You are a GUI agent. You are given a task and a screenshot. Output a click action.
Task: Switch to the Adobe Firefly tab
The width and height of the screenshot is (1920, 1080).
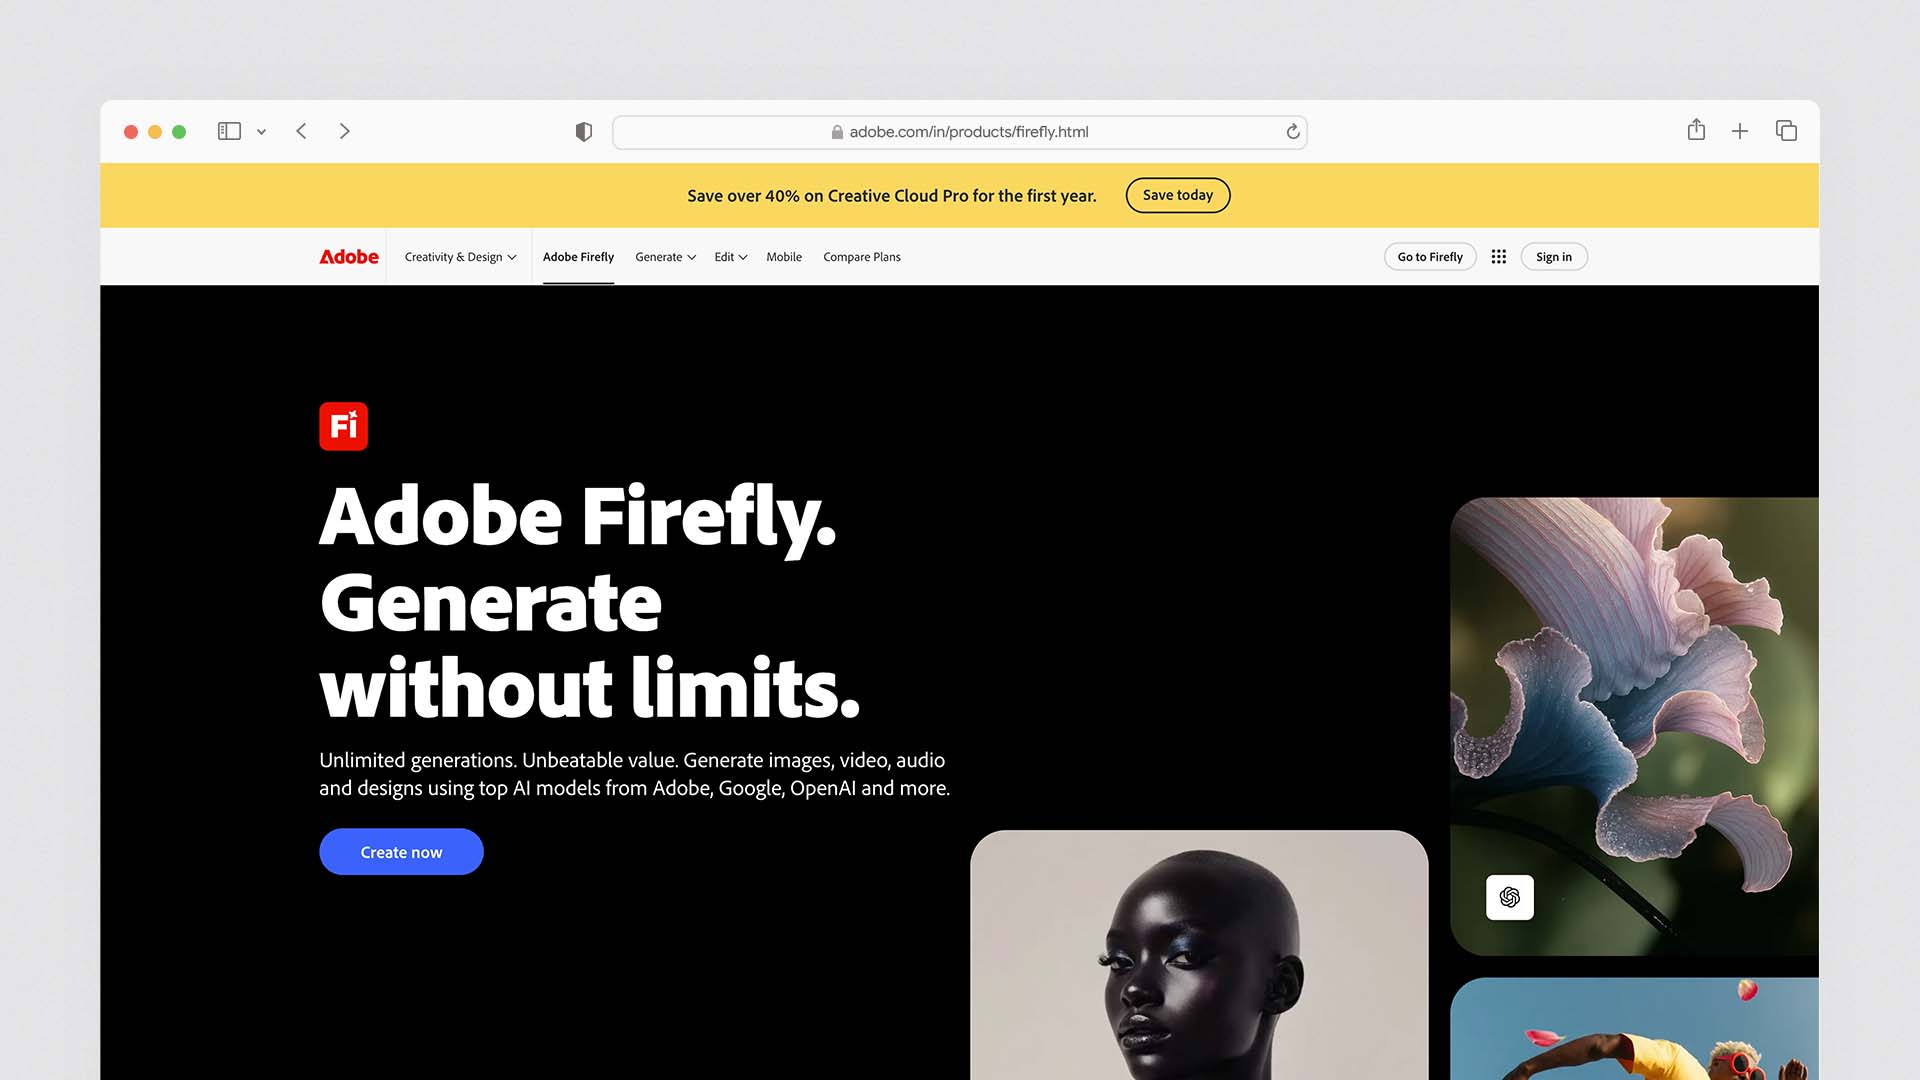point(578,256)
